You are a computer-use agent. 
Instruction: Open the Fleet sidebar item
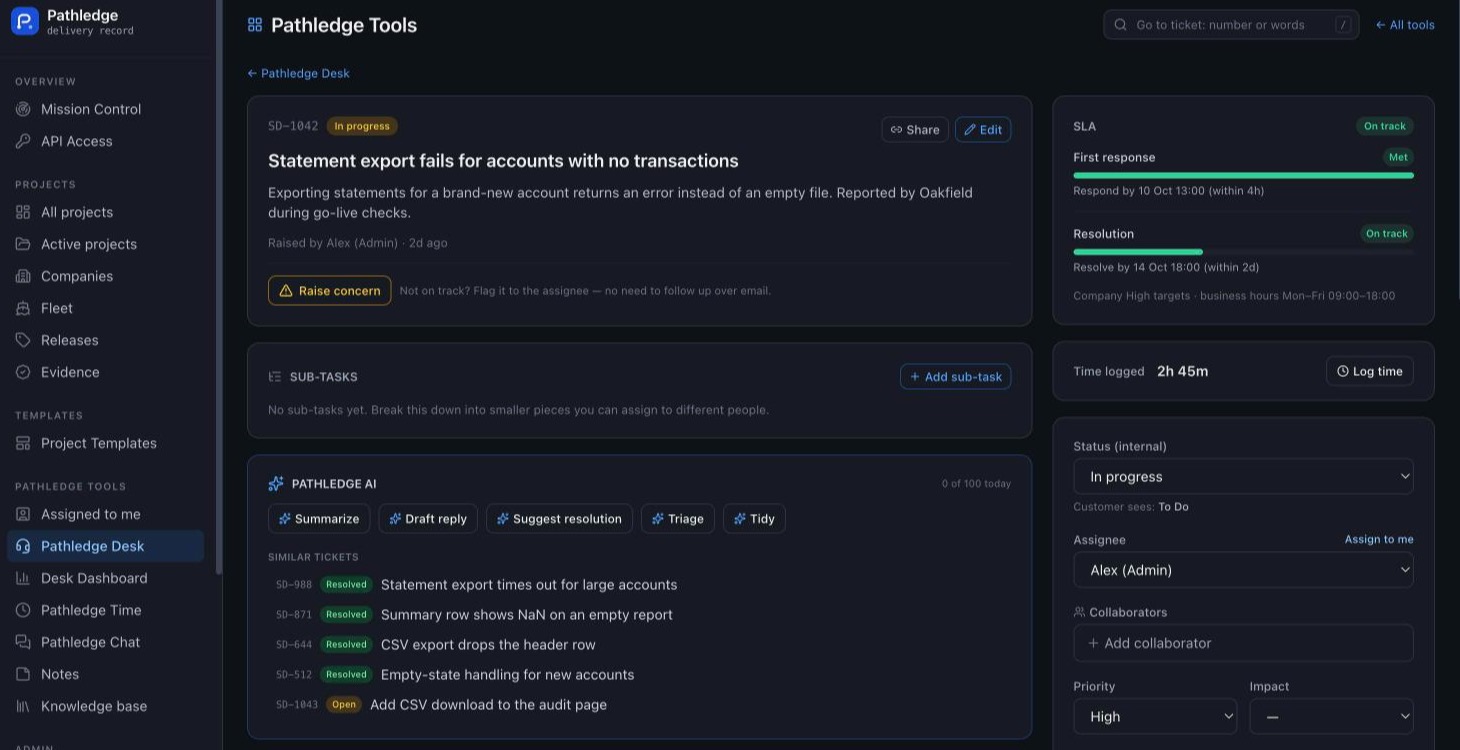point(105,308)
